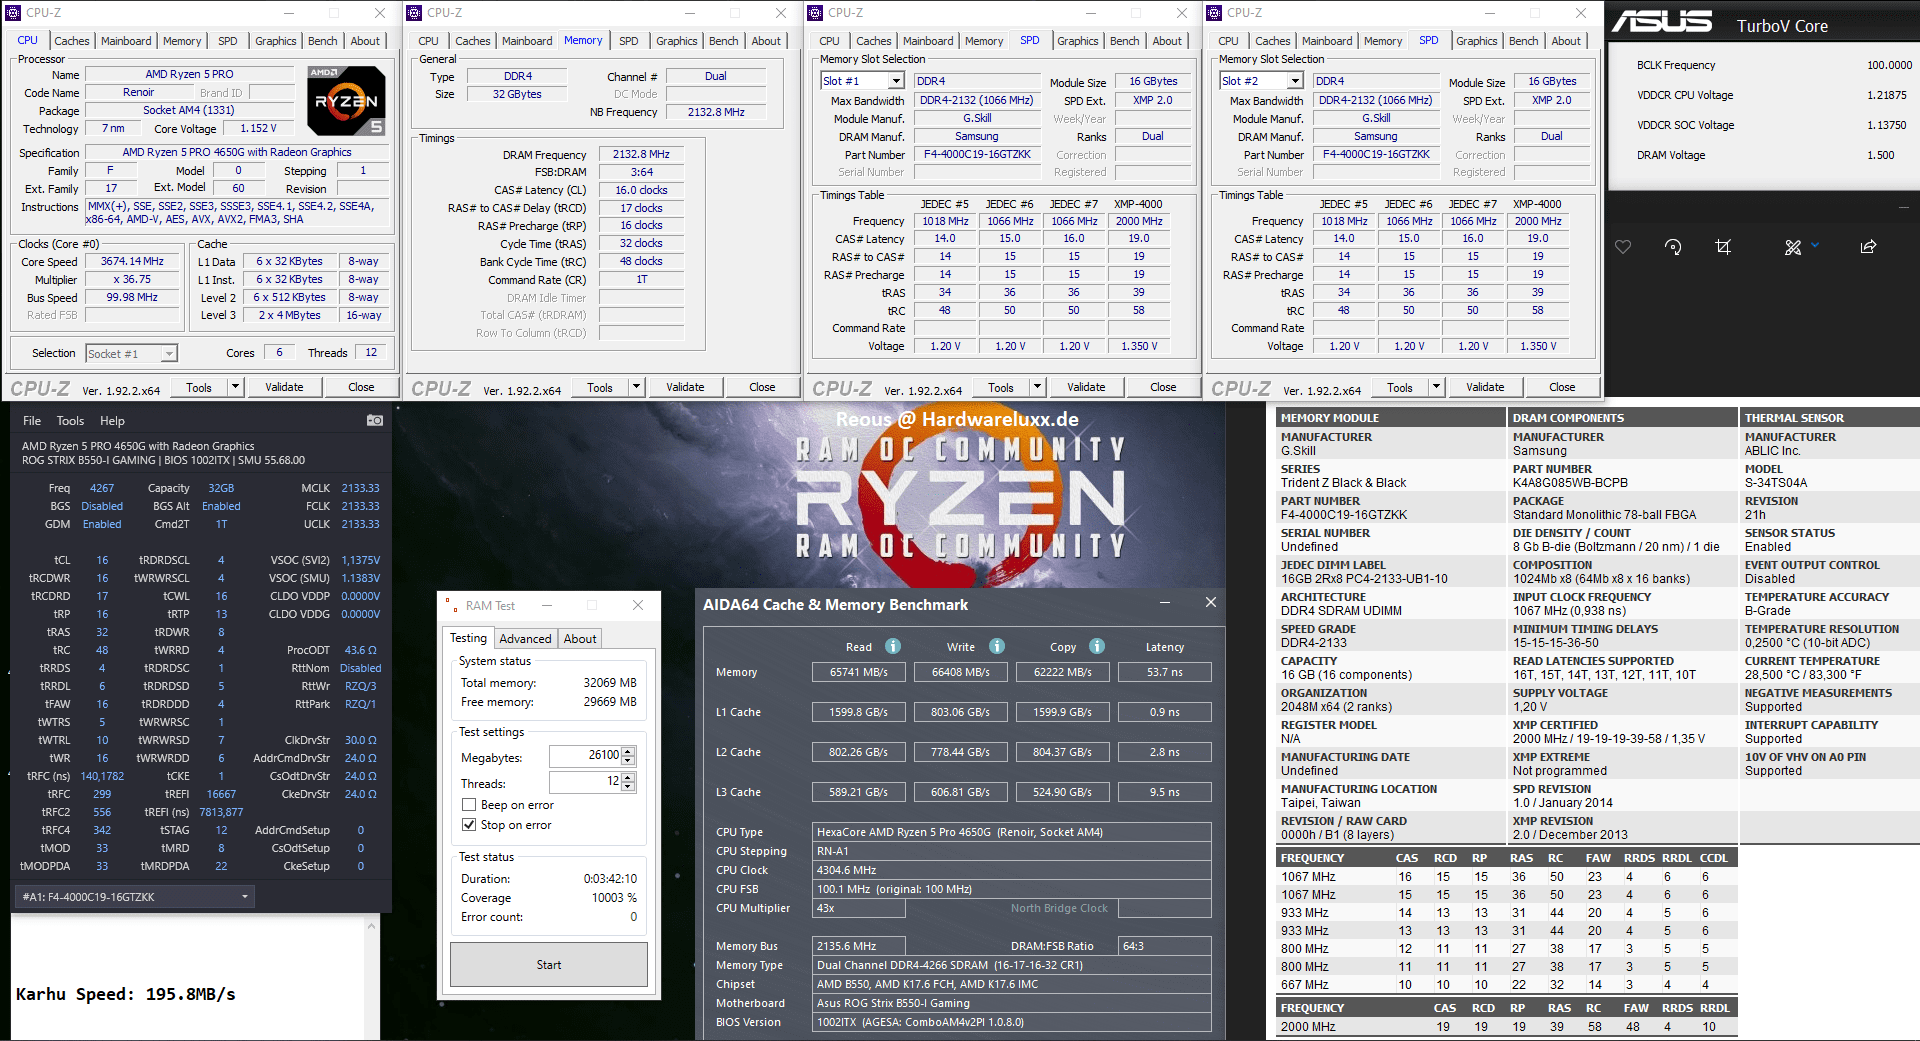The height and width of the screenshot is (1041, 1920).
Task: Click DRAM Voltage value 1.500 in TurboV Core
Action: [1881, 155]
